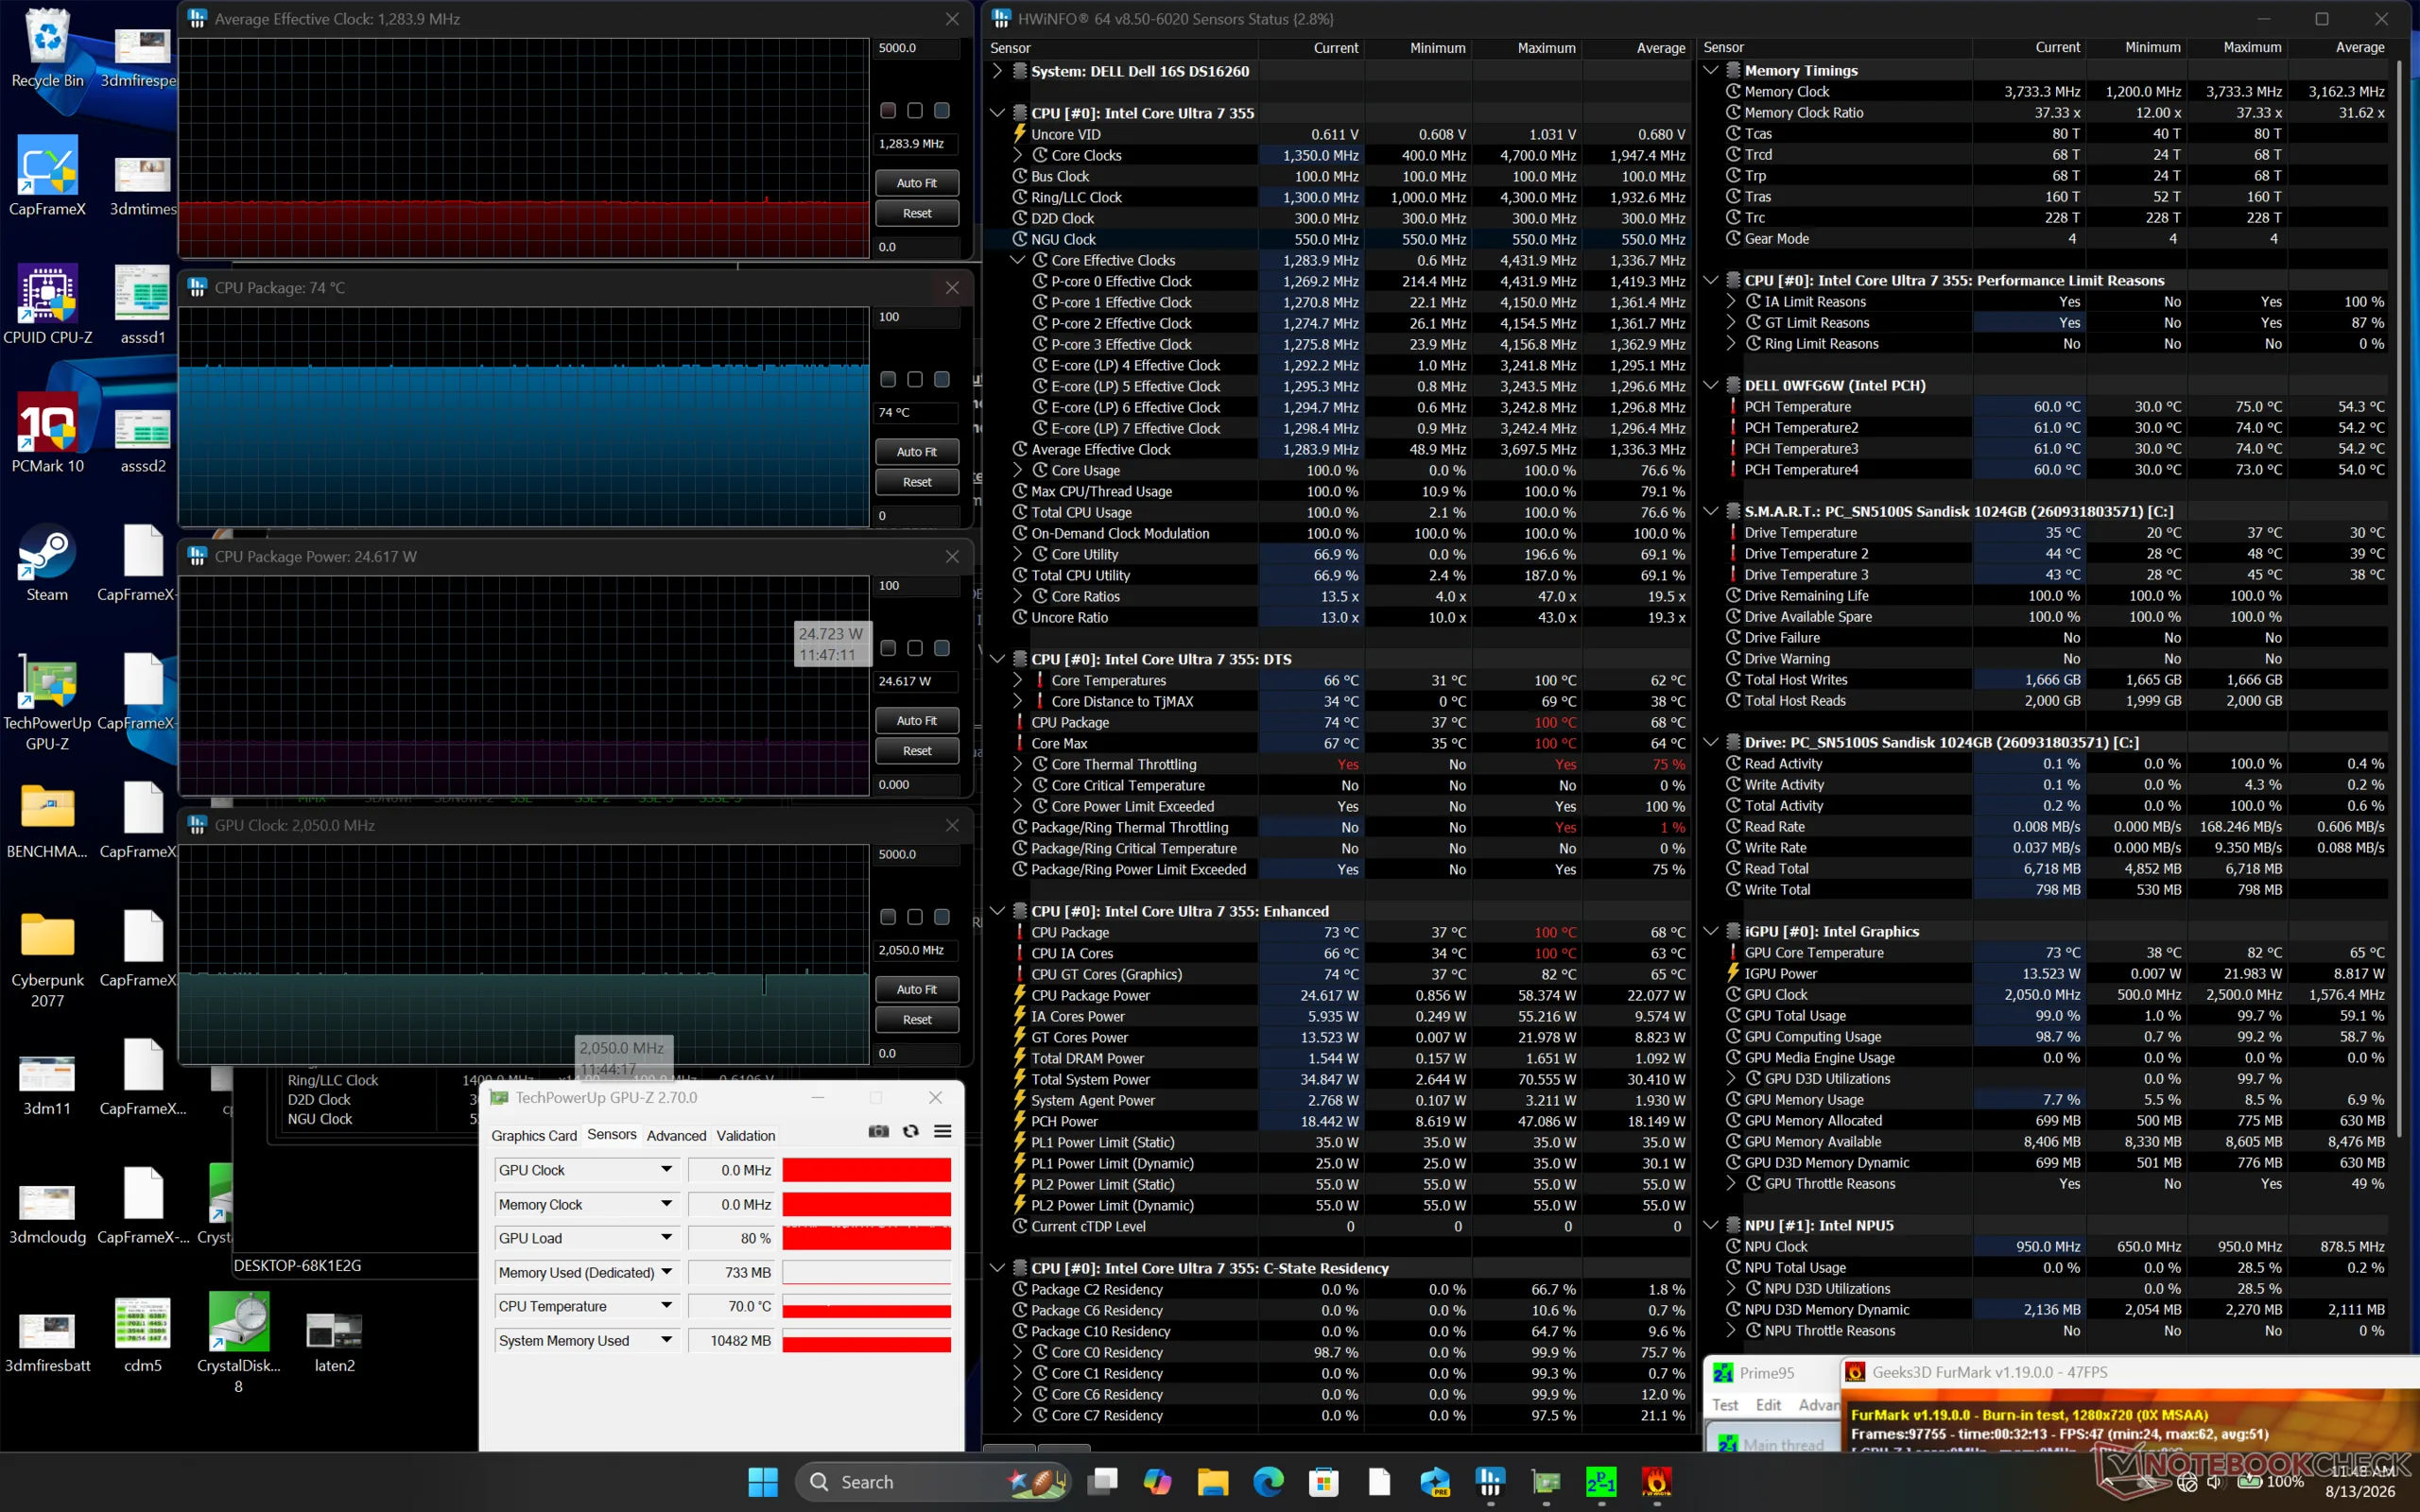Pick the dark red color box in Average Effective Clock graph
Image resolution: width=2420 pixels, height=1512 pixels.
click(x=888, y=110)
